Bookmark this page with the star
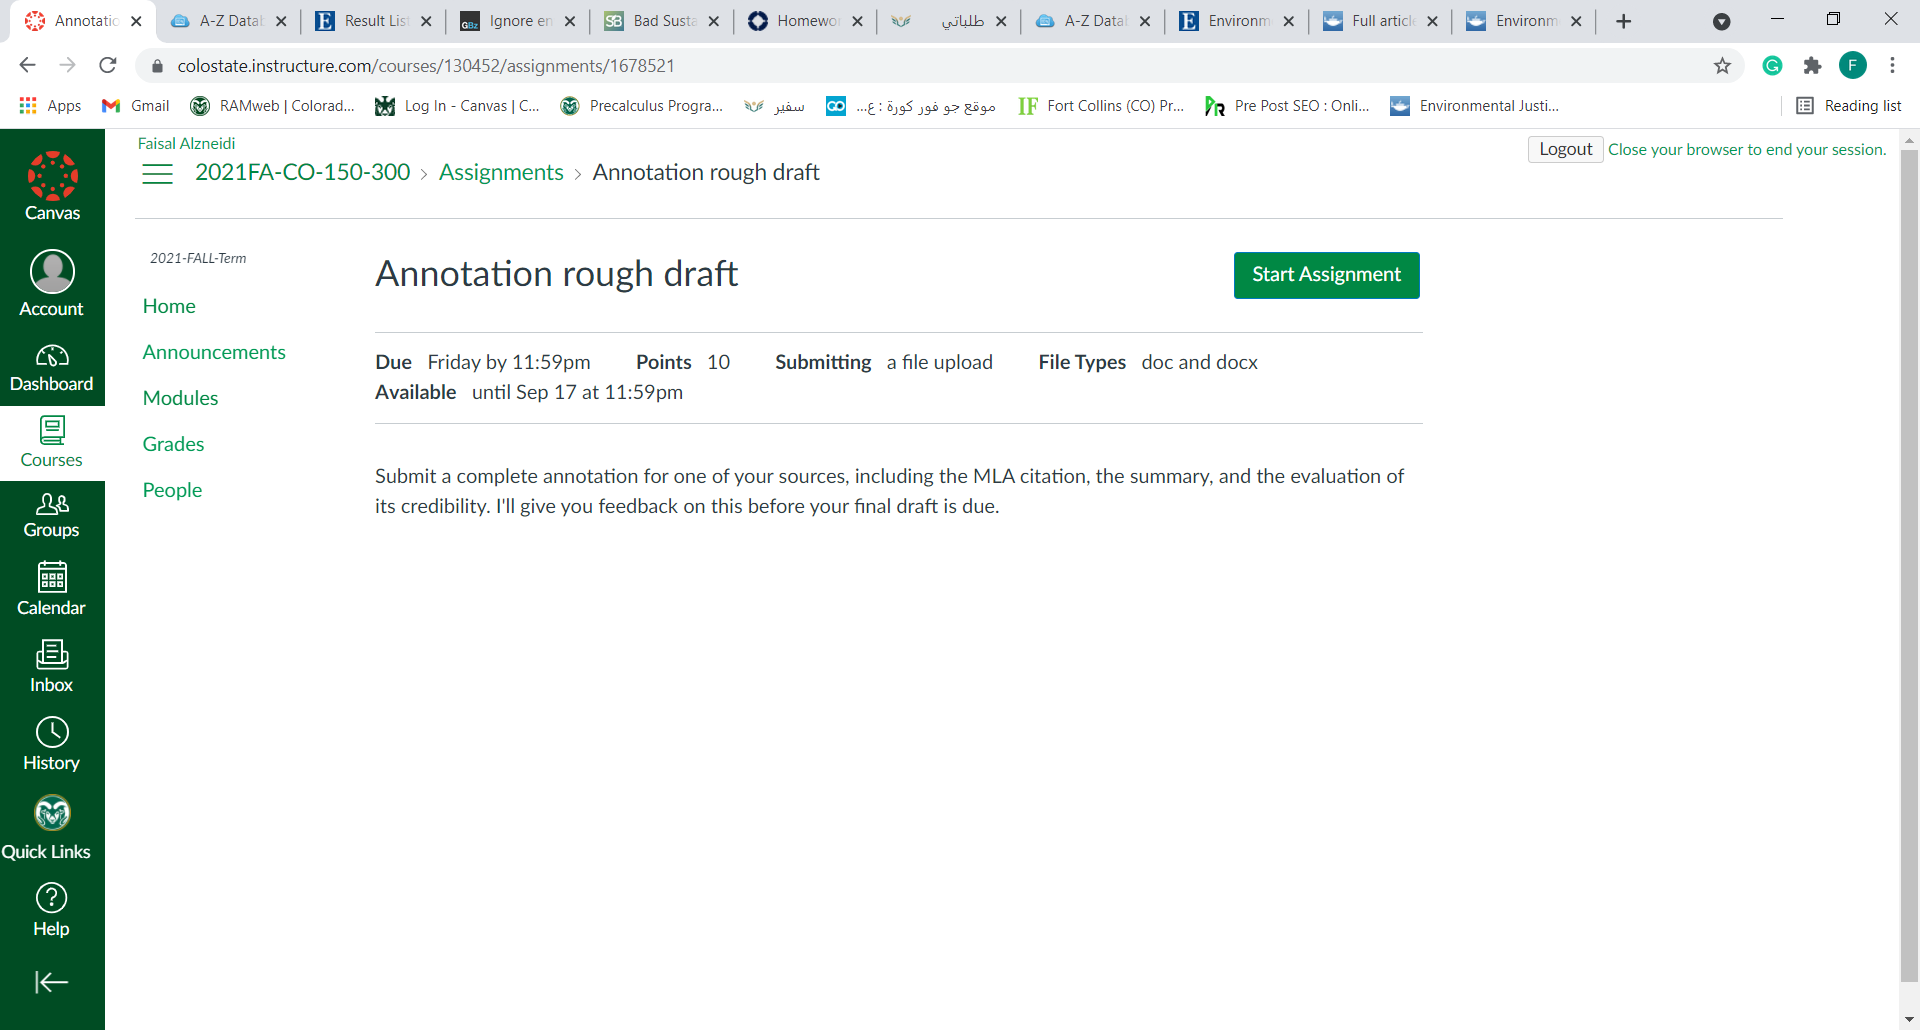 click(1722, 66)
